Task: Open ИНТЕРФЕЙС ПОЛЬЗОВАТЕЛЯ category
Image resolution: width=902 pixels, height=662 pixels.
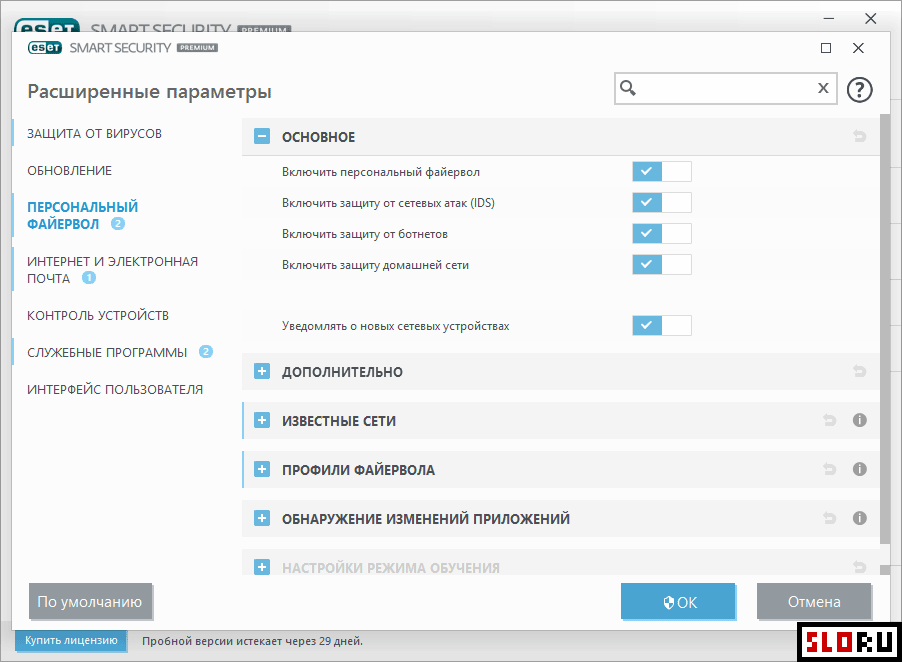Action: pyautogui.click(x=115, y=389)
